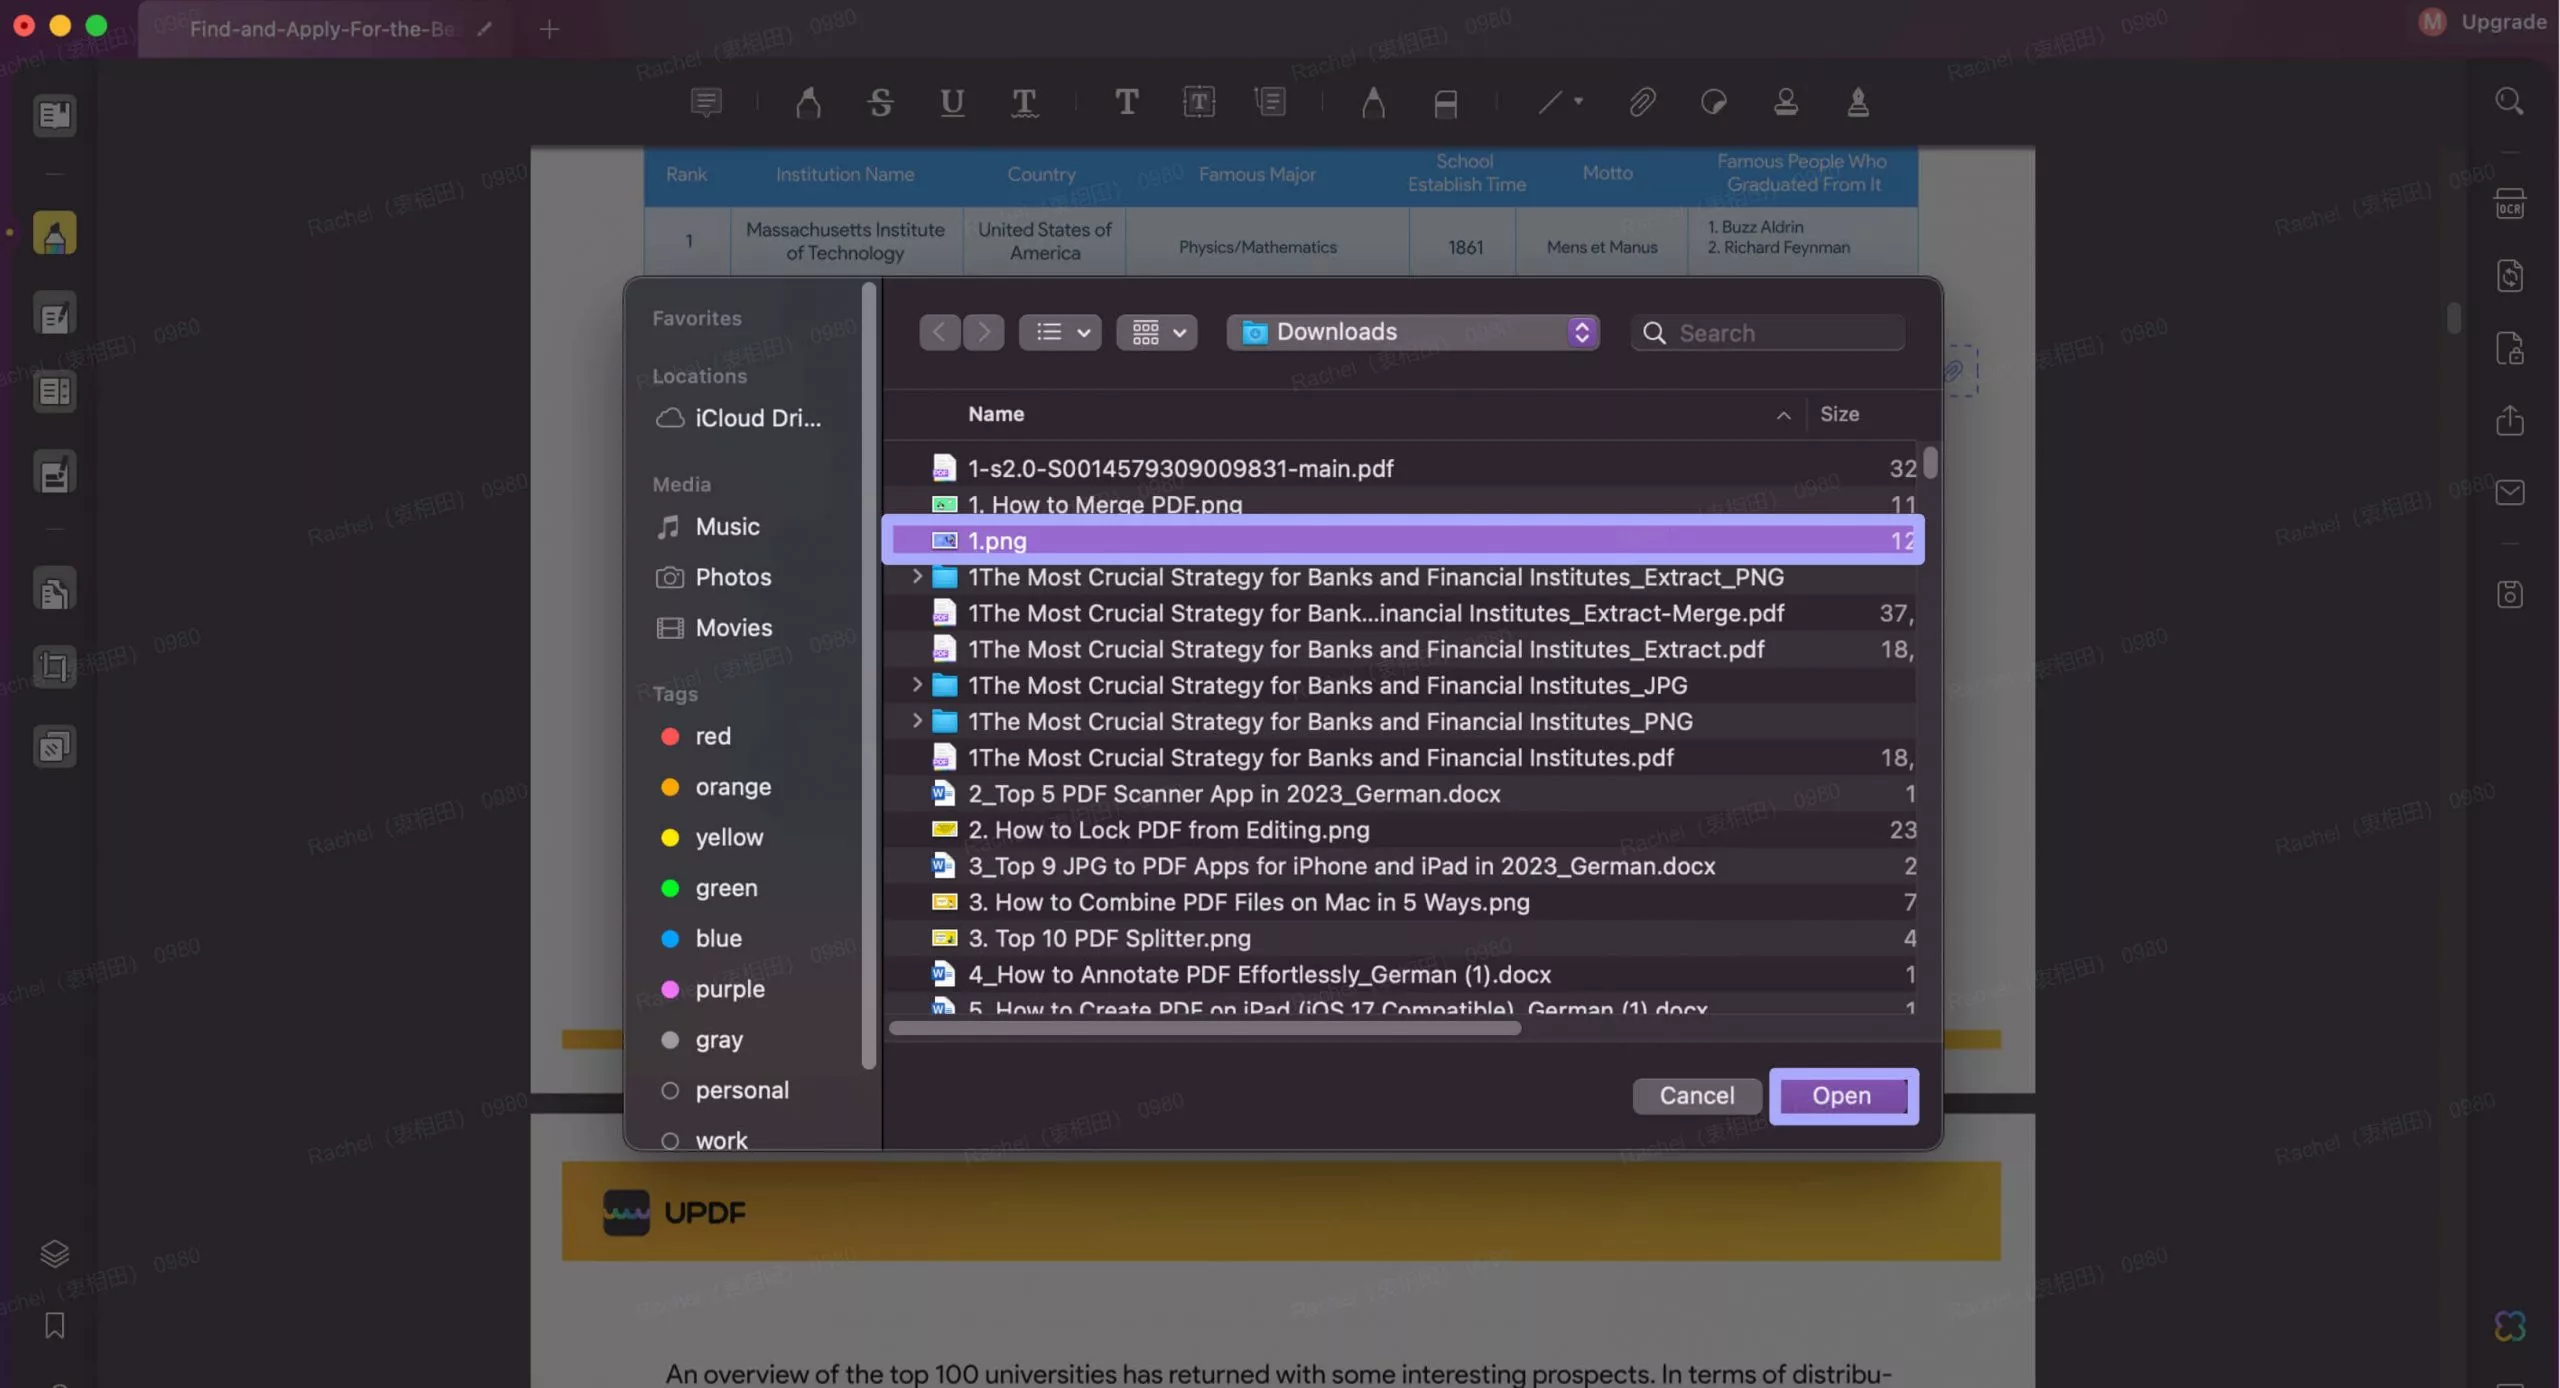Click the search magnifier icon in UPDF
Image resolution: width=2560 pixels, height=1388 pixels.
pyautogui.click(x=2509, y=101)
